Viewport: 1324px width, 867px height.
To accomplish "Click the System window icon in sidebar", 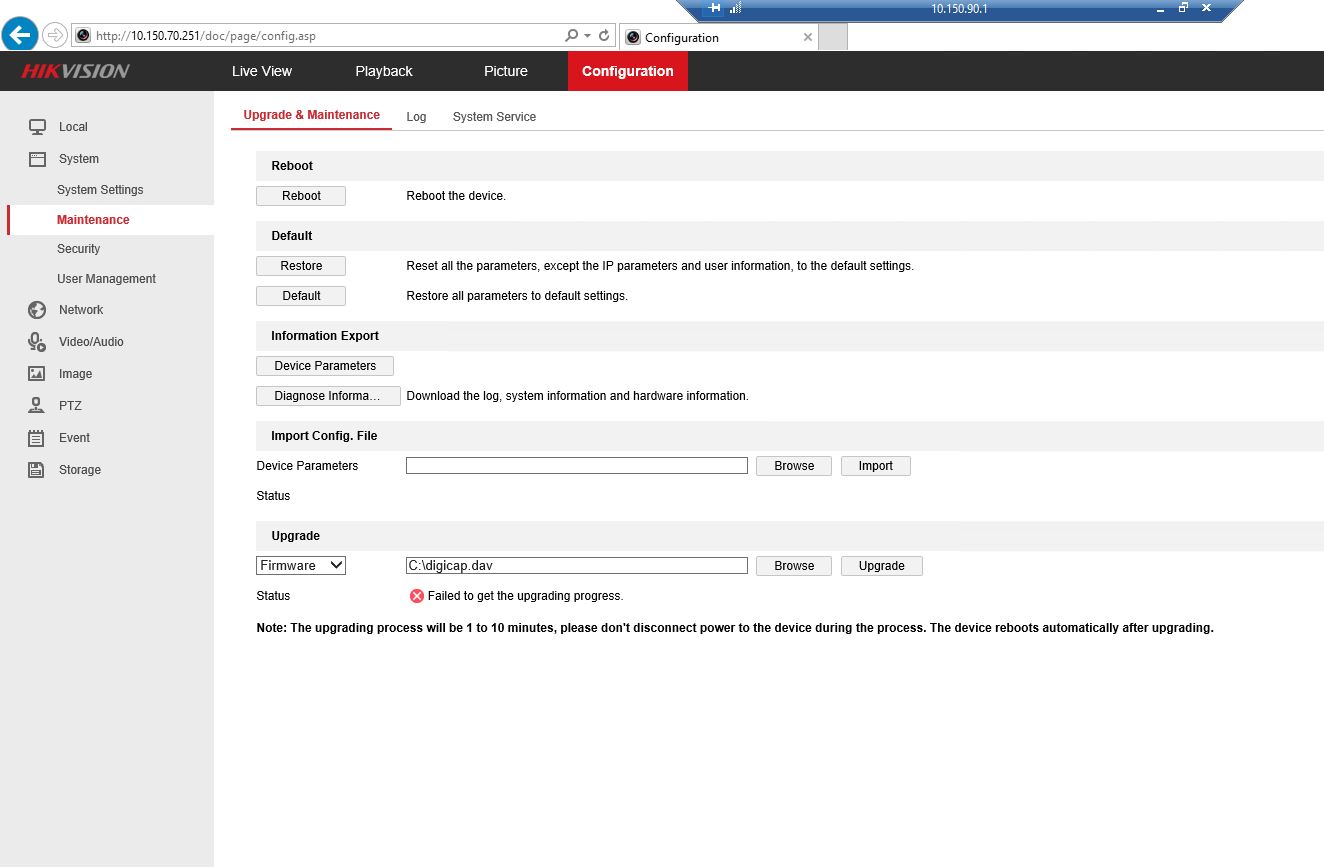I will point(37,159).
